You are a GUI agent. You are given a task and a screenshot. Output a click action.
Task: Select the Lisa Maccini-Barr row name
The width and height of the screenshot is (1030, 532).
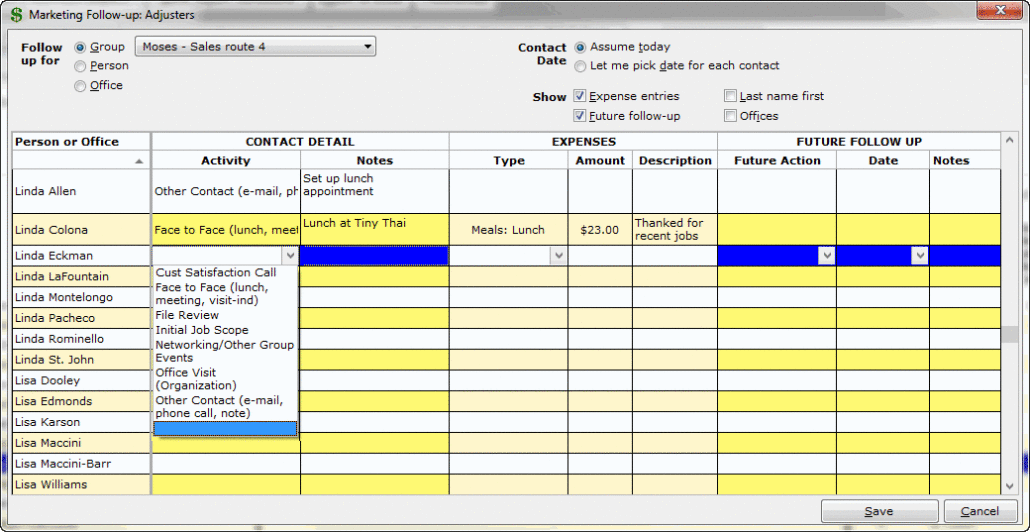click(x=62, y=464)
